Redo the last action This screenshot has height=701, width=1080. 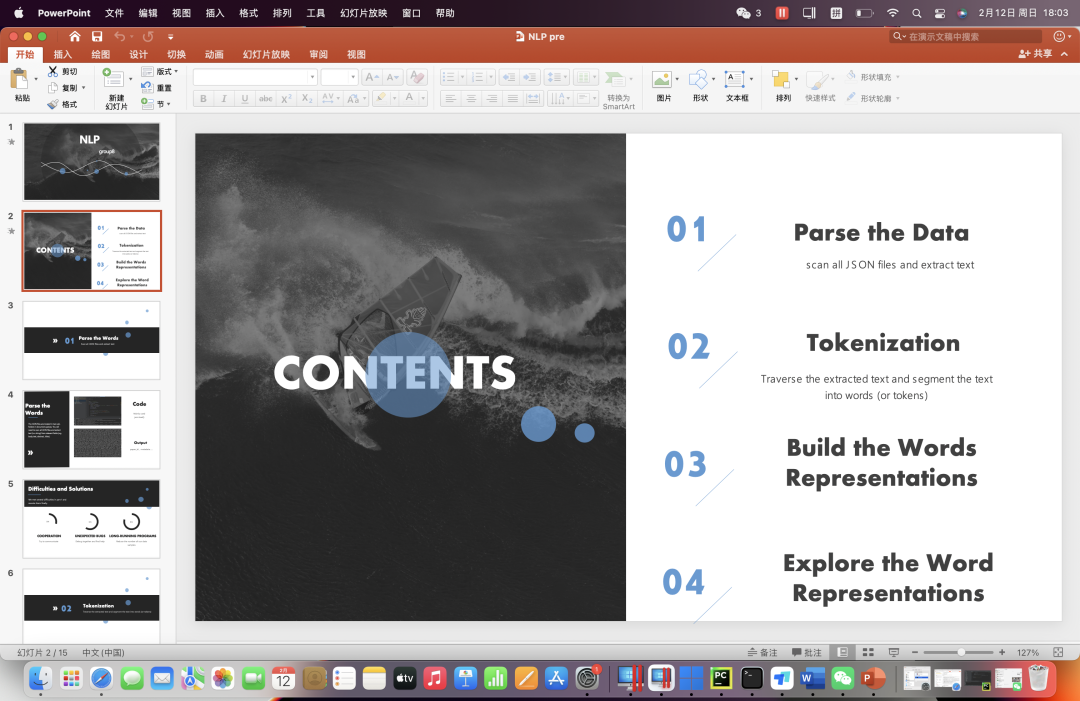pos(148,36)
